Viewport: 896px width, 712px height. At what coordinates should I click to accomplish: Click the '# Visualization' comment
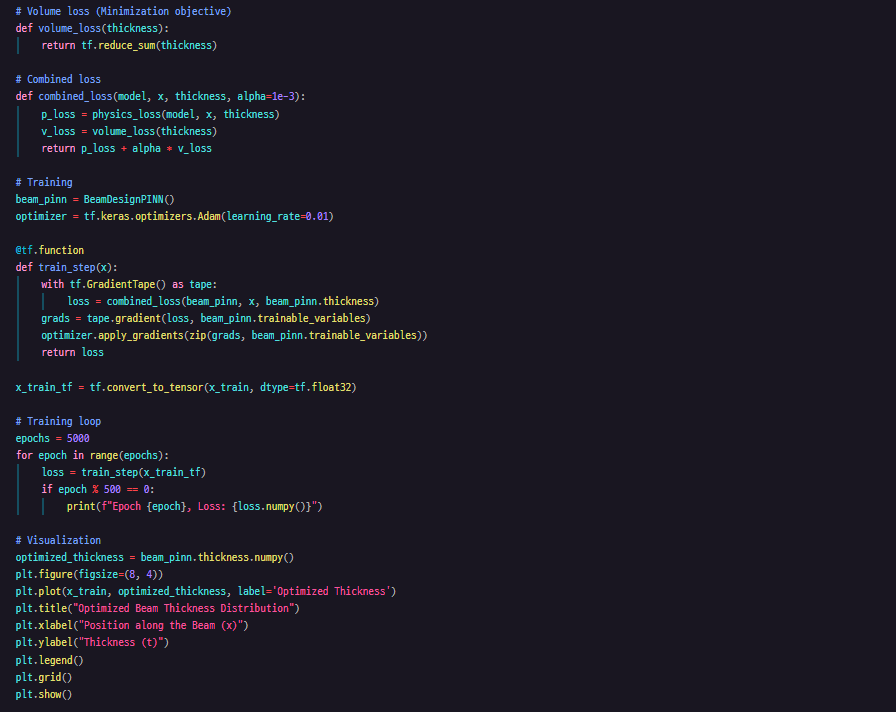click(58, 541)
